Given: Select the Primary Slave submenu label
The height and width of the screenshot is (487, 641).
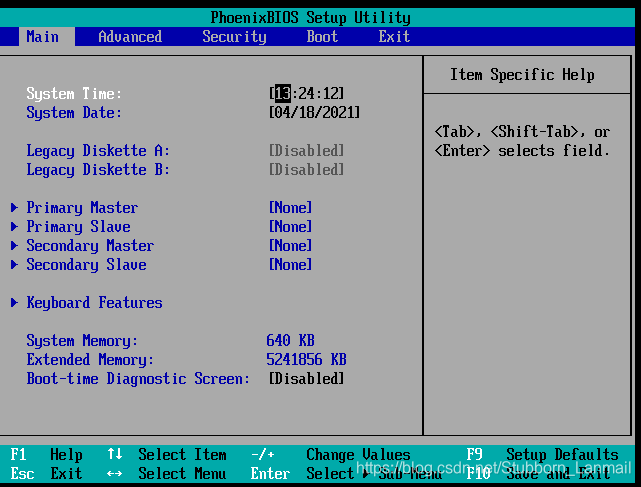Looking at the screenshot, I should (78, 227).
